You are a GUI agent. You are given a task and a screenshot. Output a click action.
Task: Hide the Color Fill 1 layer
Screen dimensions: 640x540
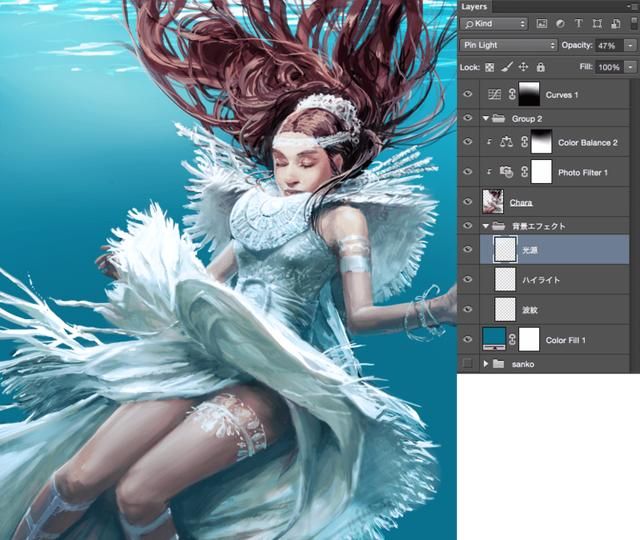[x=468, y=339]
